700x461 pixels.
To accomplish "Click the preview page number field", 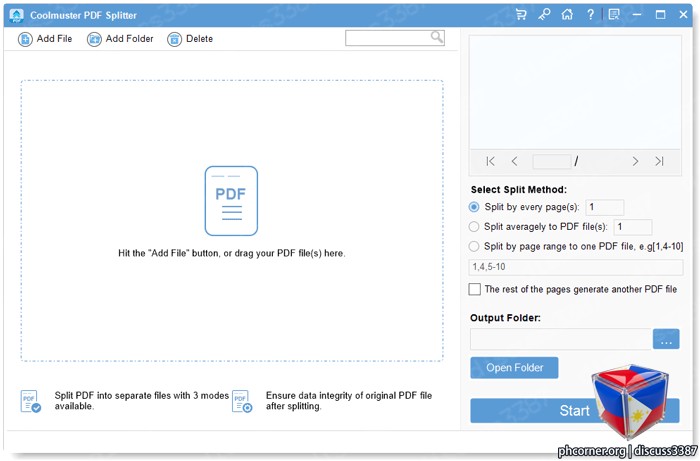I will tap(552, 161).
